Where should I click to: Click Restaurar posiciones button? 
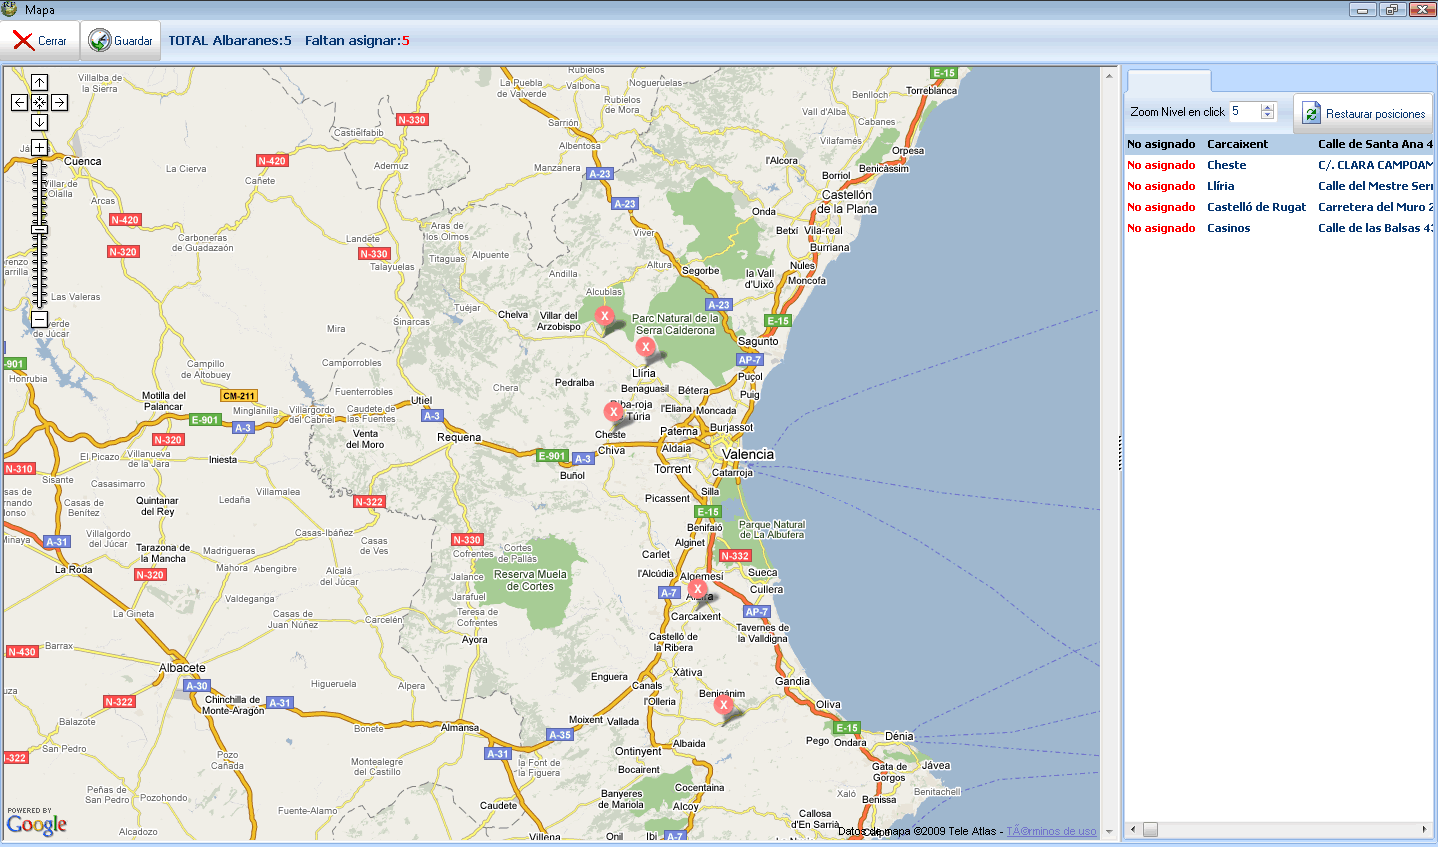click(x=1364, y=114)
